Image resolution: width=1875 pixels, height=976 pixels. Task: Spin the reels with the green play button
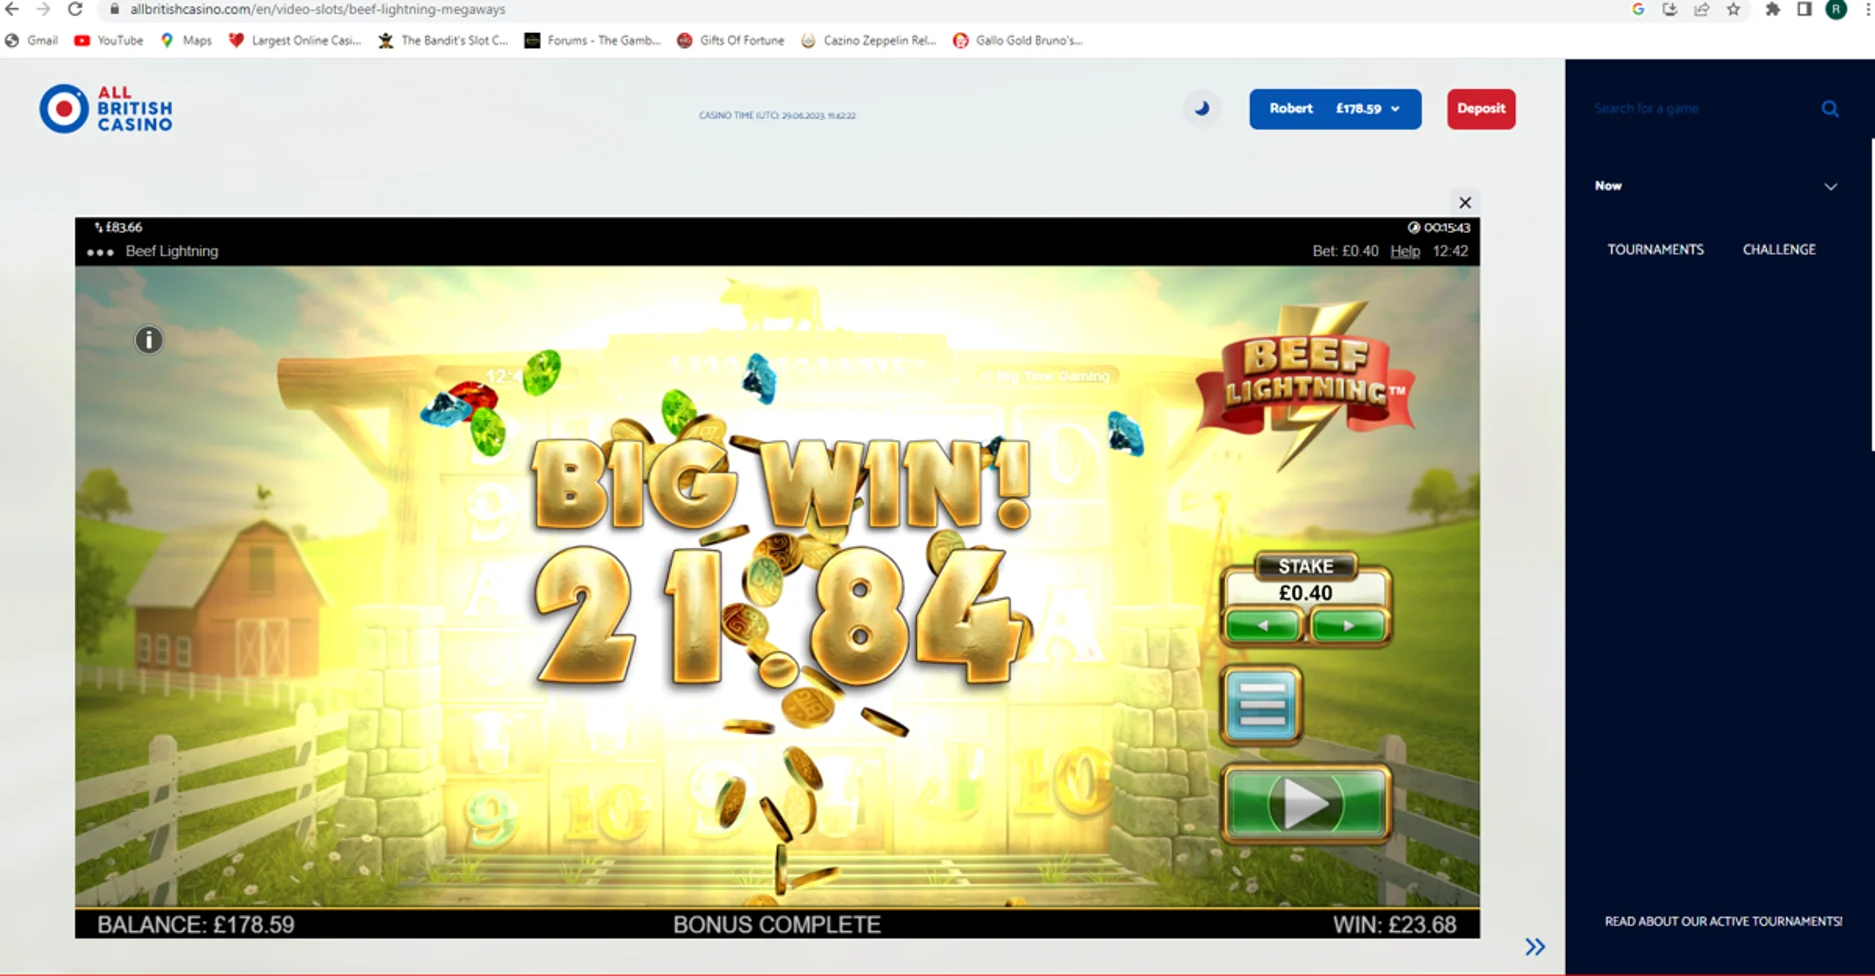[1306, 803]
